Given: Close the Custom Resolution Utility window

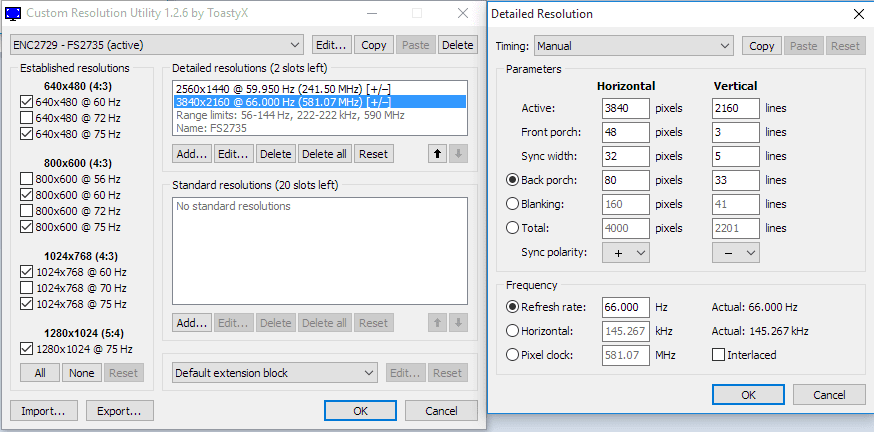Looking at the screenshot, I should 463,13.
